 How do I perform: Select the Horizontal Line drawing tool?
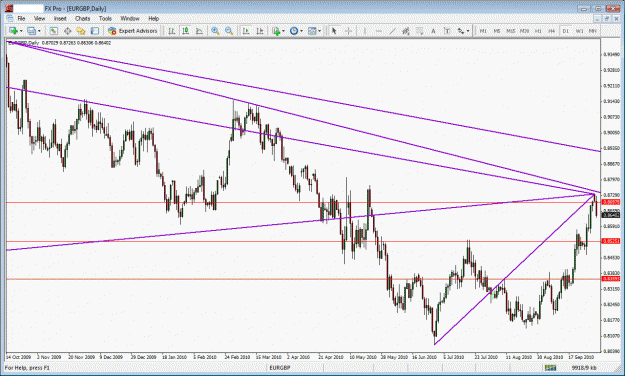pos(379,31)
